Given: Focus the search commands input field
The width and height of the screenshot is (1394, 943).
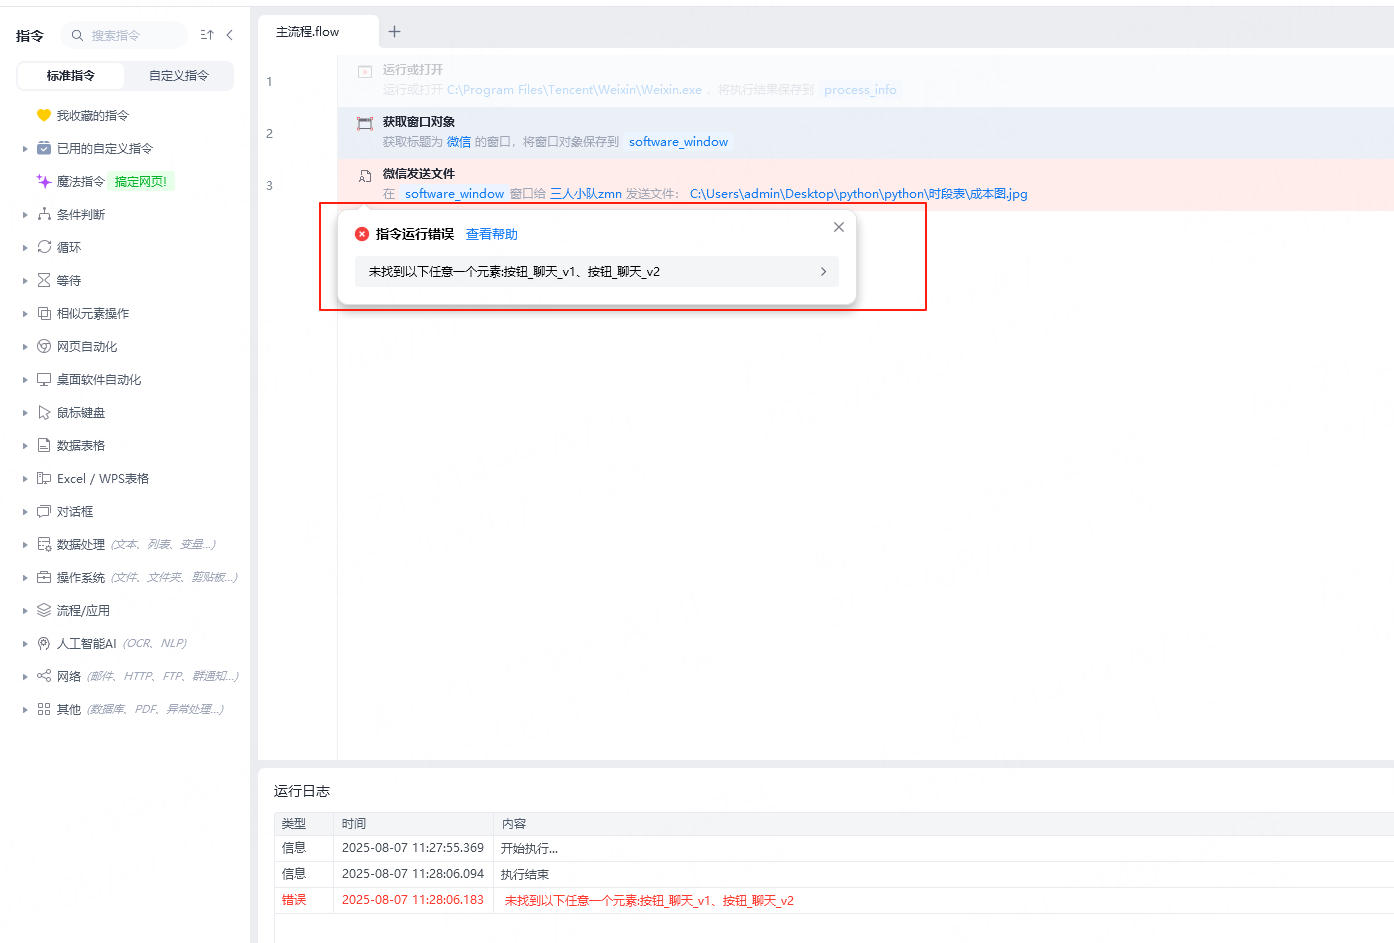Looking at the screenshot, I should click(130, 35).
